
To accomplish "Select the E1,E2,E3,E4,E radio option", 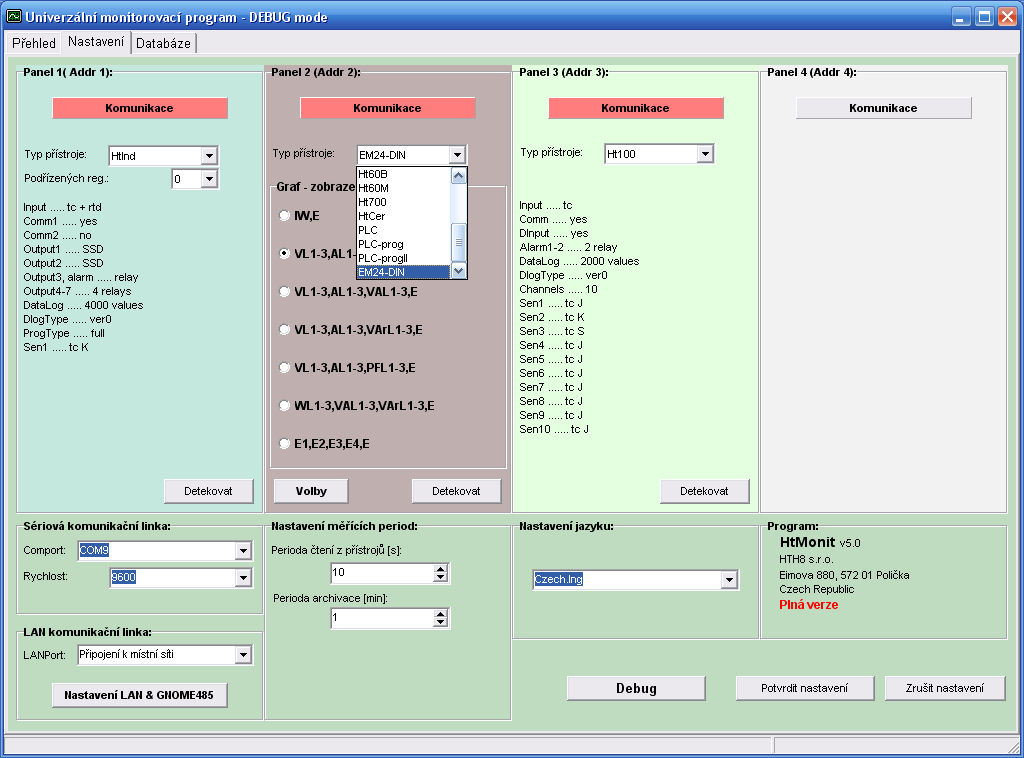I will (284, 444).
